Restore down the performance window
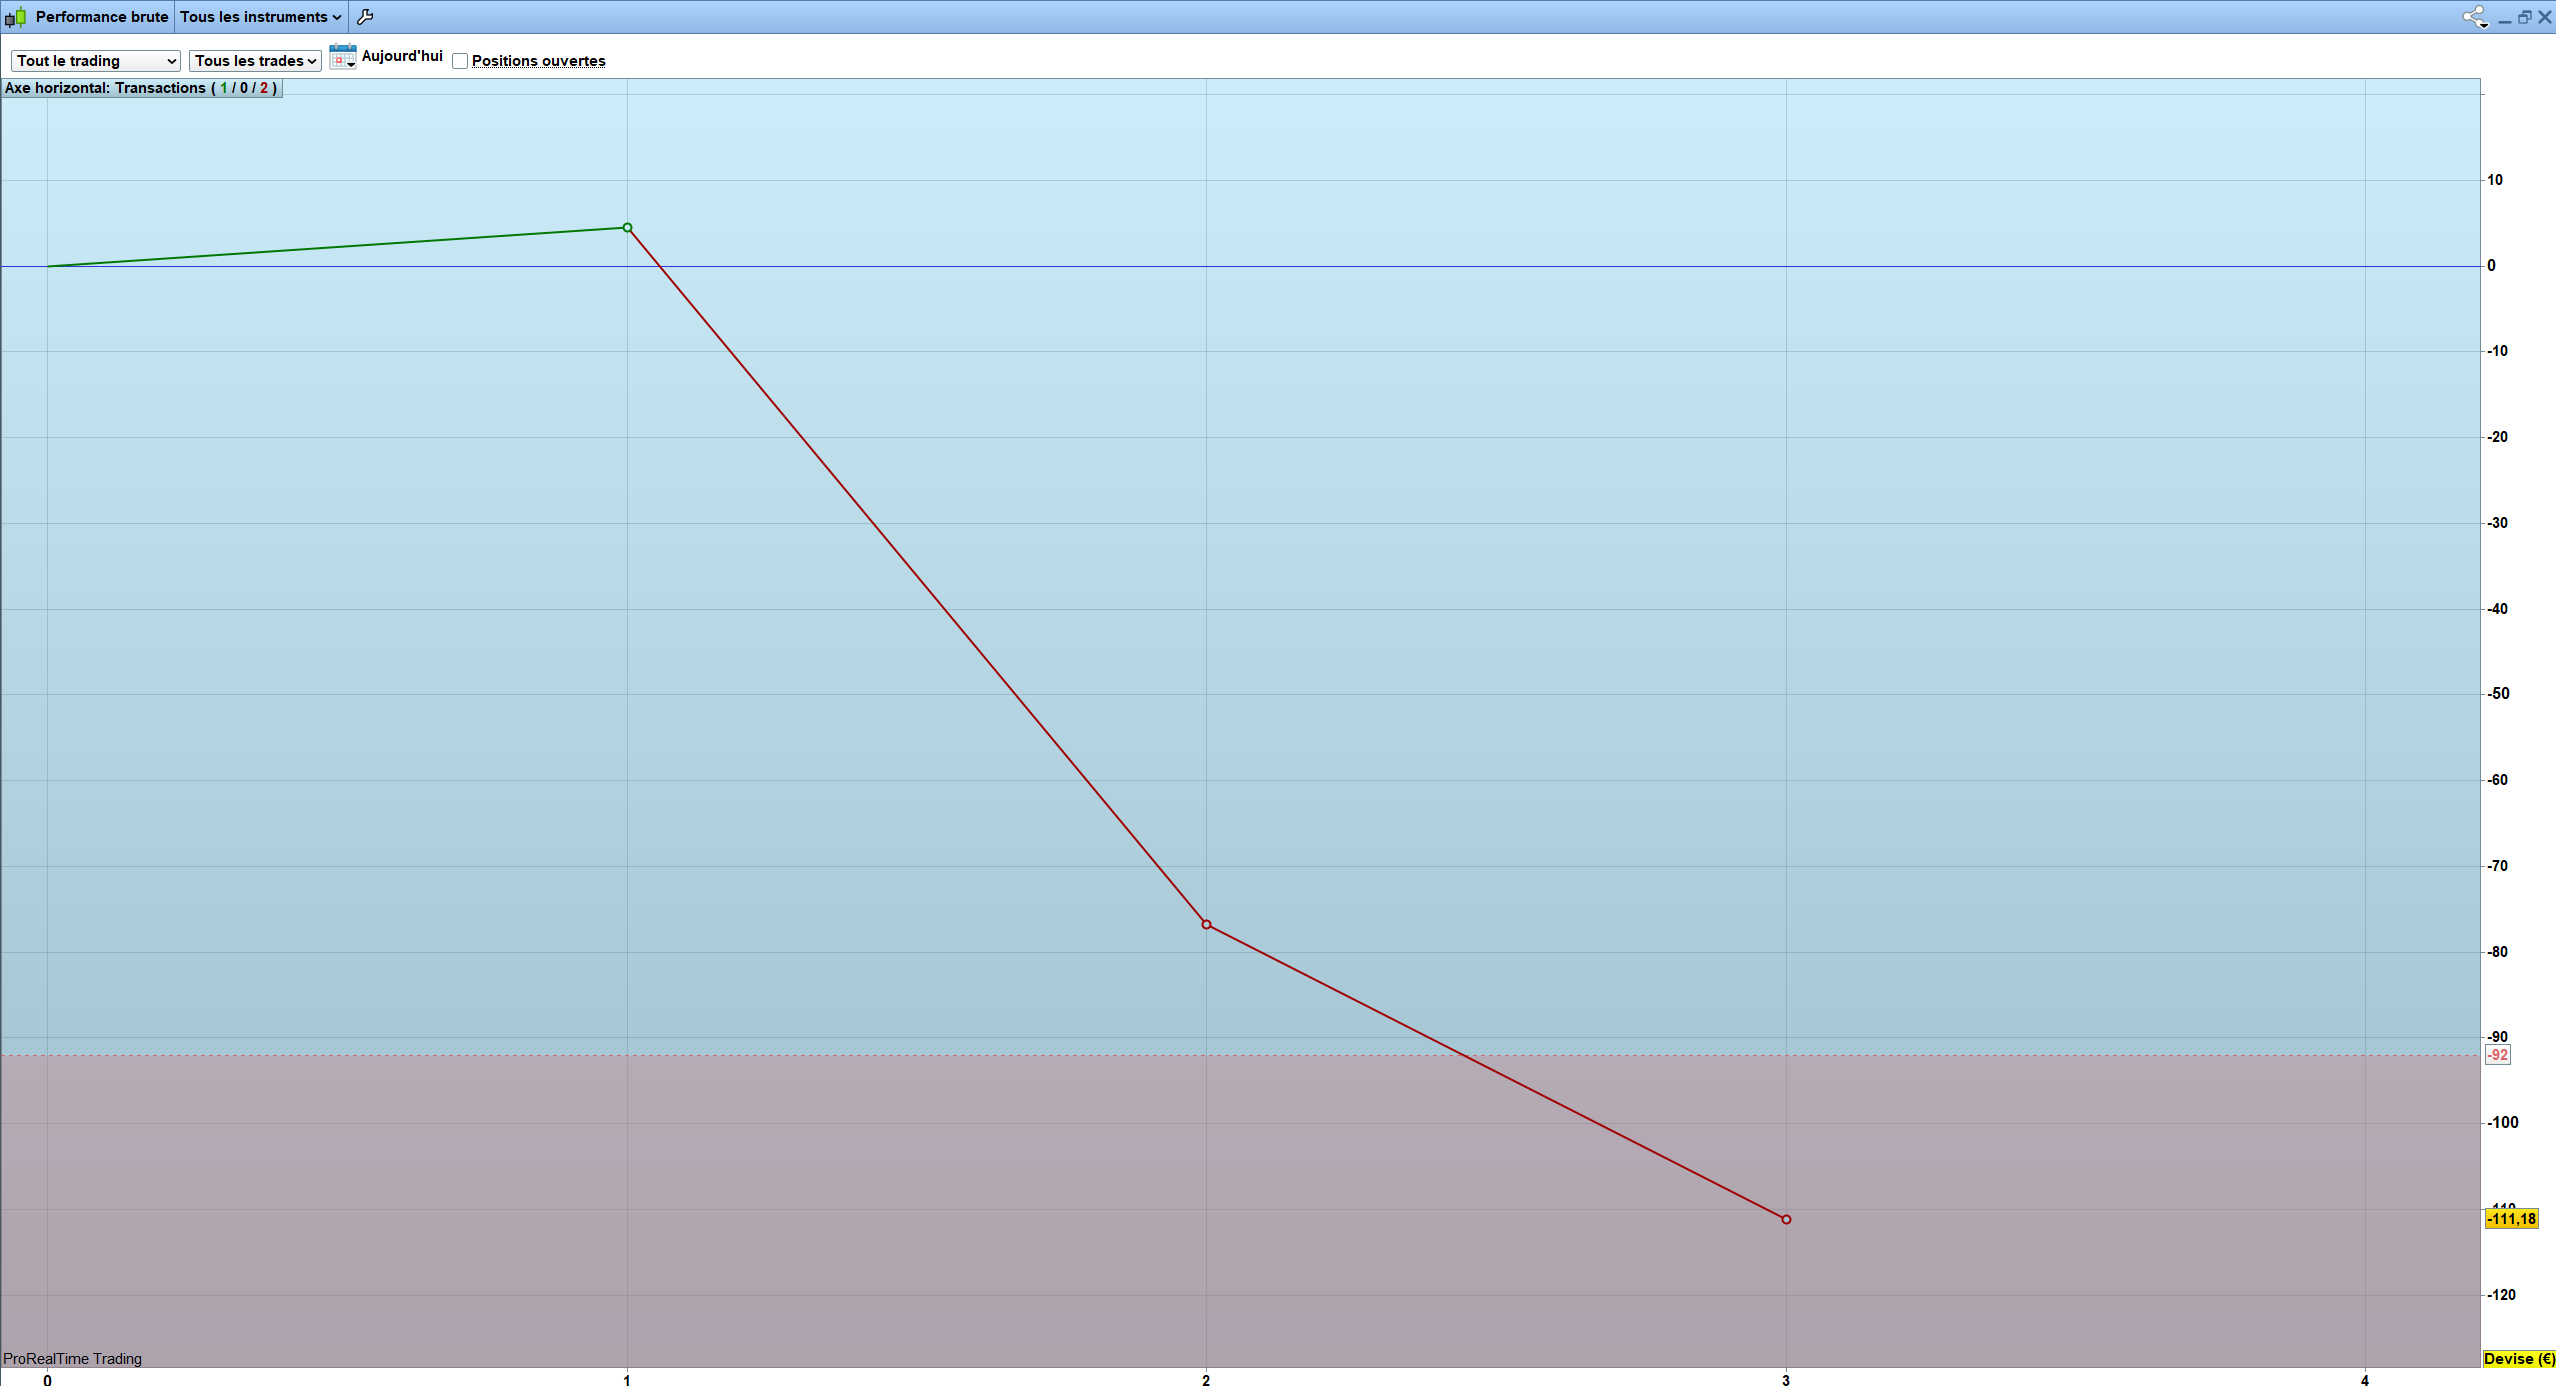2556x1386 pixels. [2524, 17]
